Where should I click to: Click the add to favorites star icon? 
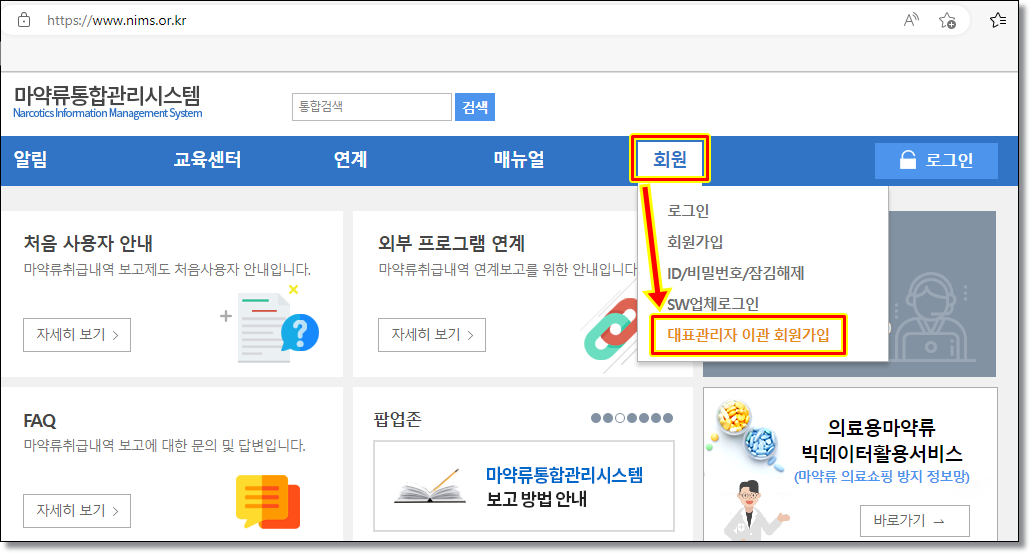click(x=947, y=20)
